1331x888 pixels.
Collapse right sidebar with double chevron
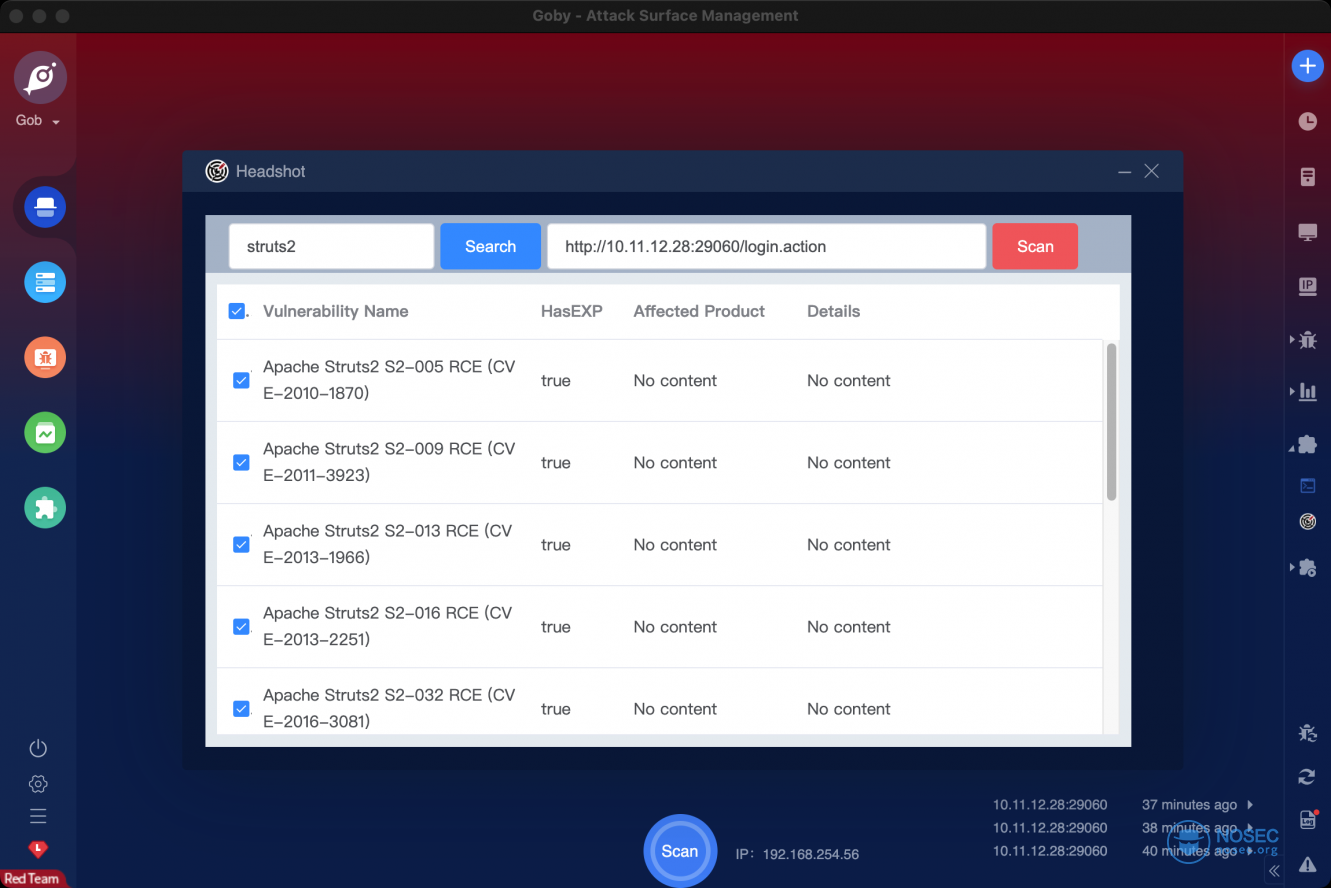[1274, 871]
